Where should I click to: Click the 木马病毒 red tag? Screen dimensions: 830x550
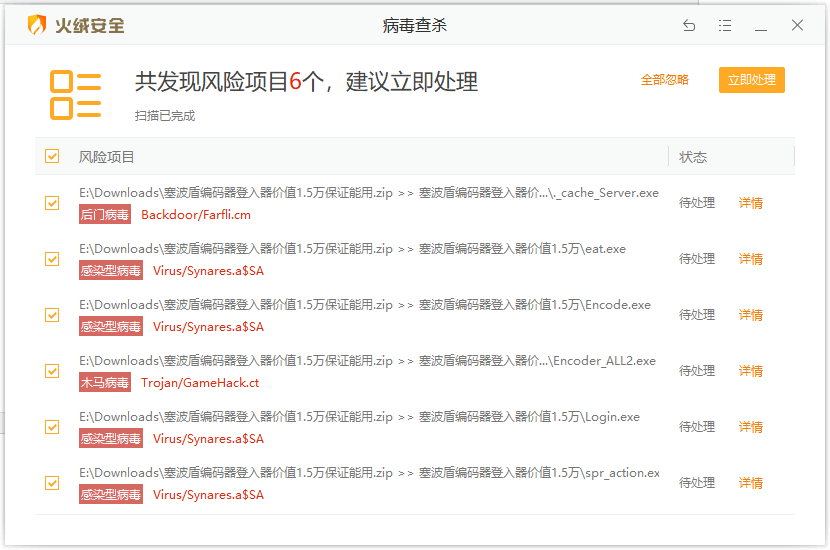point(105,383)
